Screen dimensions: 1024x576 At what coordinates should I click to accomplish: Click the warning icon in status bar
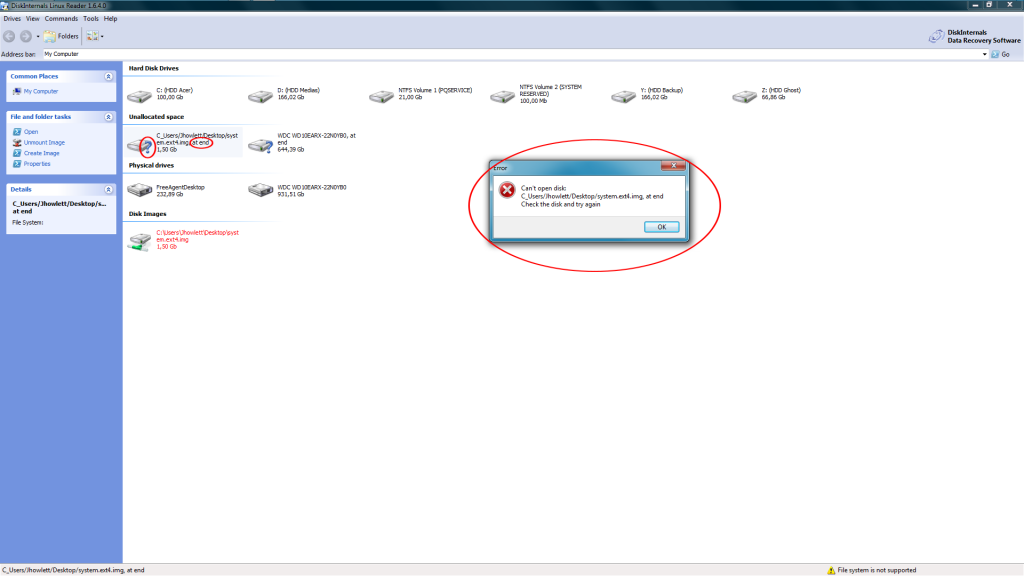click(x=831, y=570)
